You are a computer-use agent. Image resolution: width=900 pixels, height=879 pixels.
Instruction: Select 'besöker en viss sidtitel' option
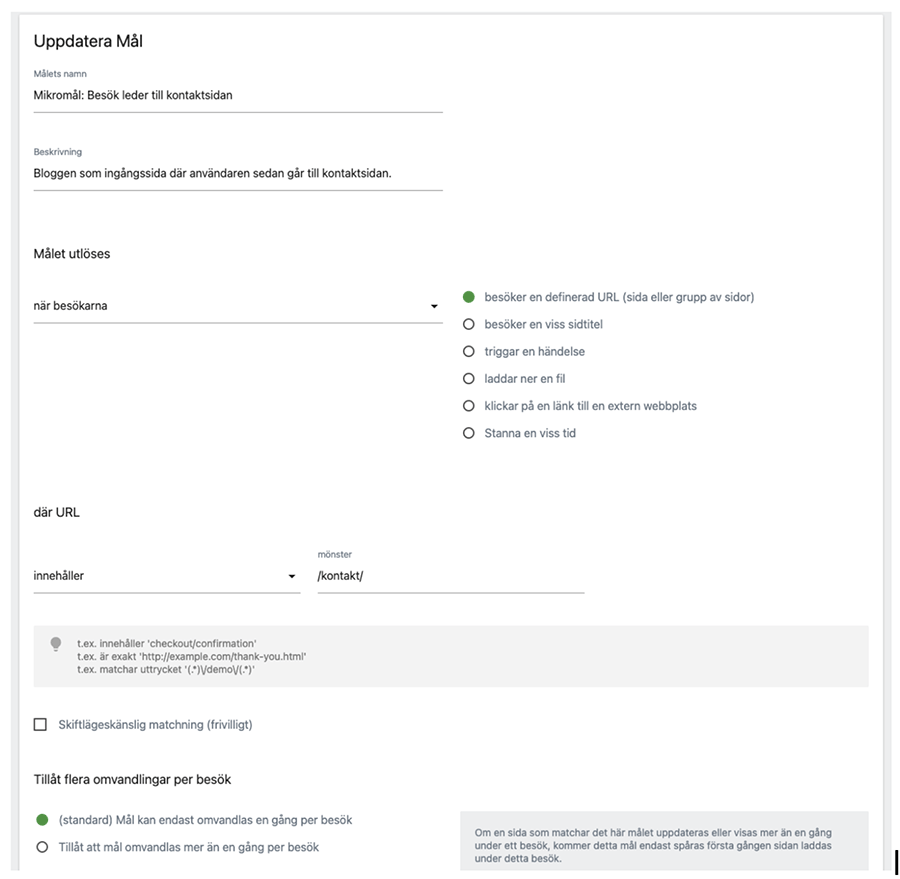pos(468,324)
